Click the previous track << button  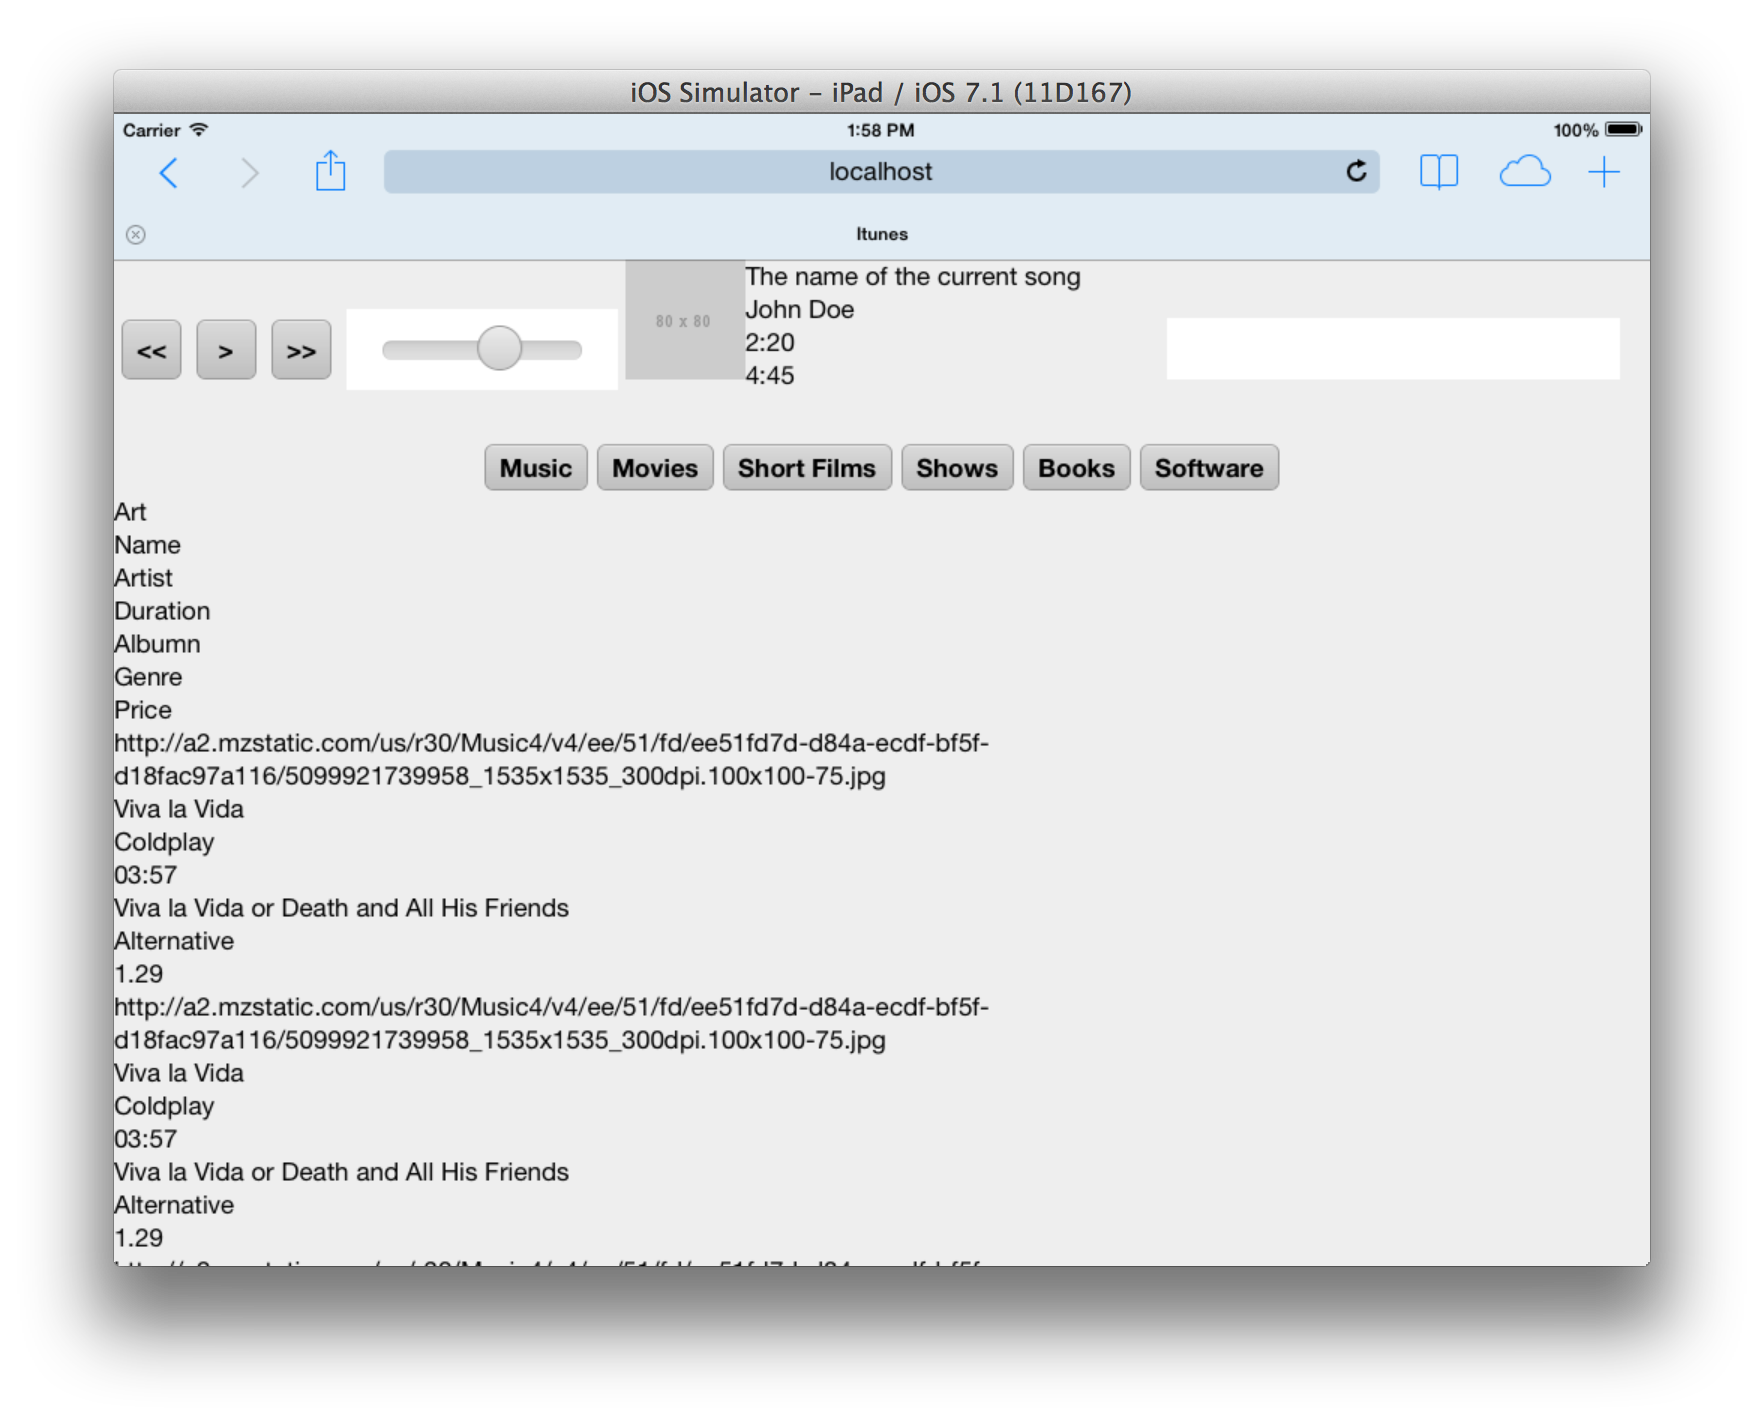pyautogui.click(x=151, y=350)
